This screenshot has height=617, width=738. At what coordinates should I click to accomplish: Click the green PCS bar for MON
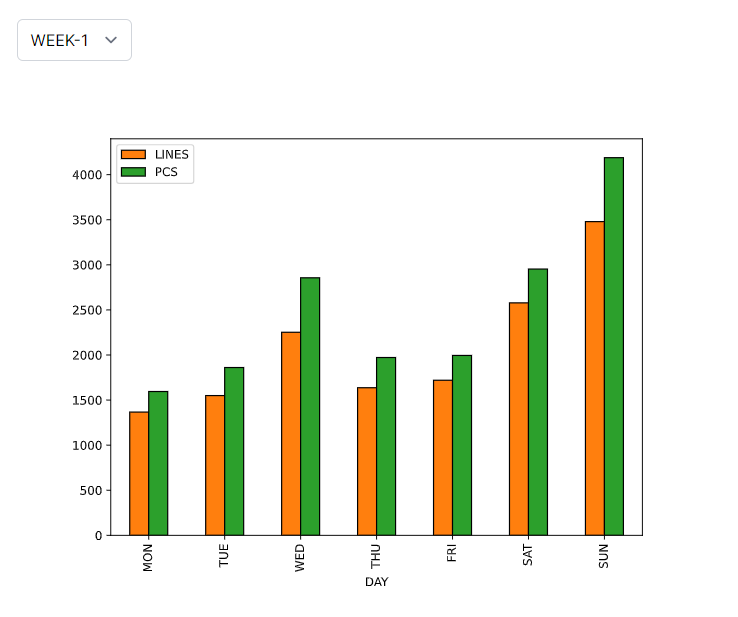click(158, 463)
